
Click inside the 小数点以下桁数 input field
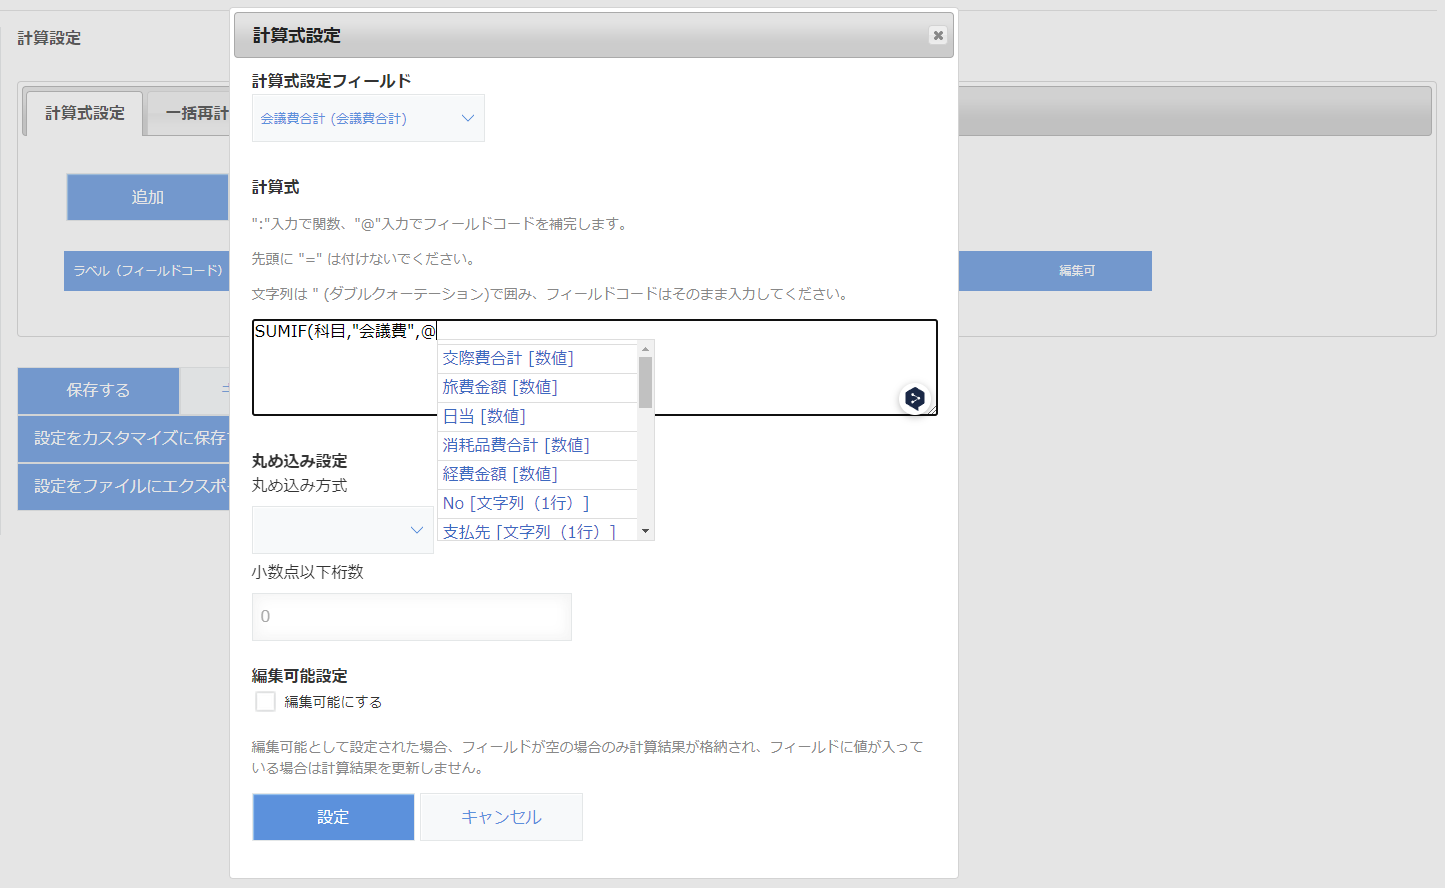click(411, 616)
